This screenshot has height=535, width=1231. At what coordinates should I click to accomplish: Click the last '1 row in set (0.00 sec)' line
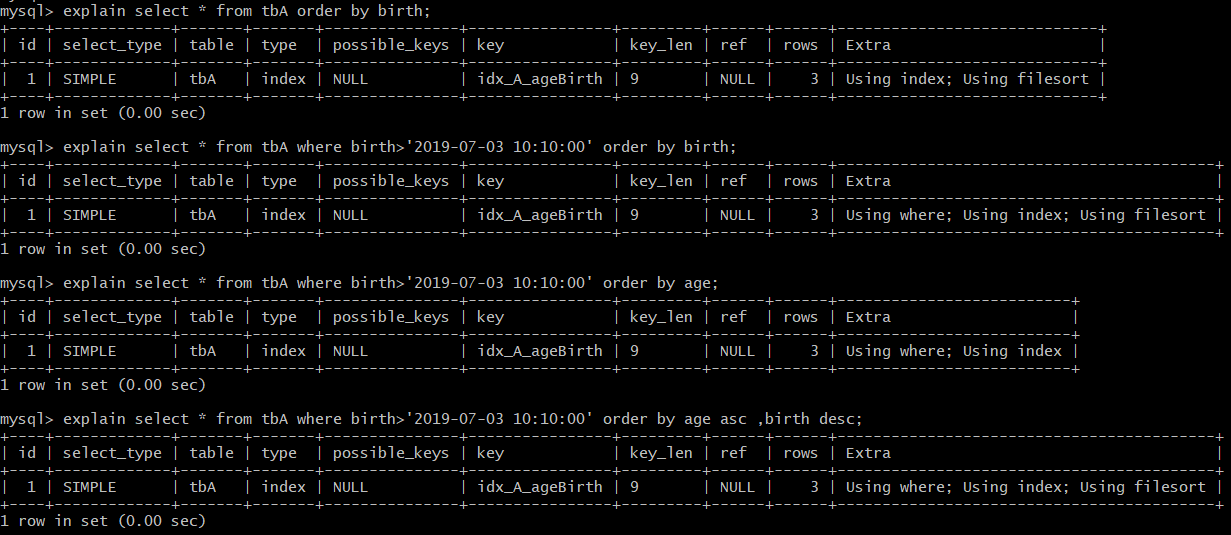103,521
